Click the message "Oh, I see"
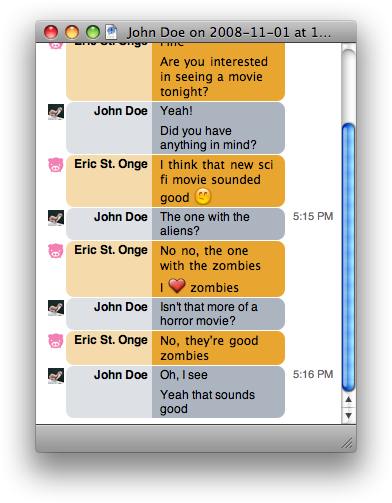Image resolution: width=392 pixels, height=503 pixels. pos(184,375)
